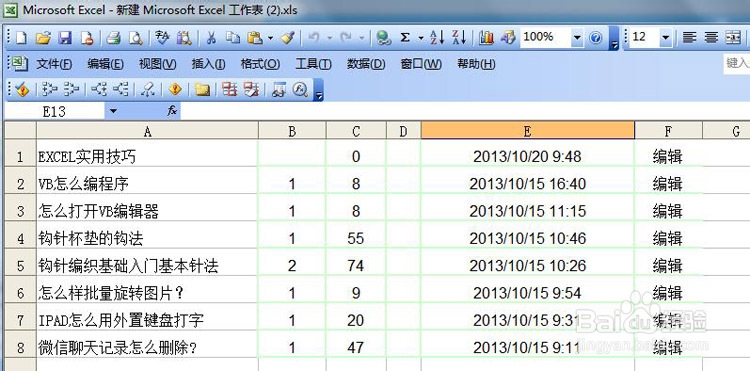Viewport: 750px width, 371px height.
Task: Click the Copy icon
Action: pos(233,38)
